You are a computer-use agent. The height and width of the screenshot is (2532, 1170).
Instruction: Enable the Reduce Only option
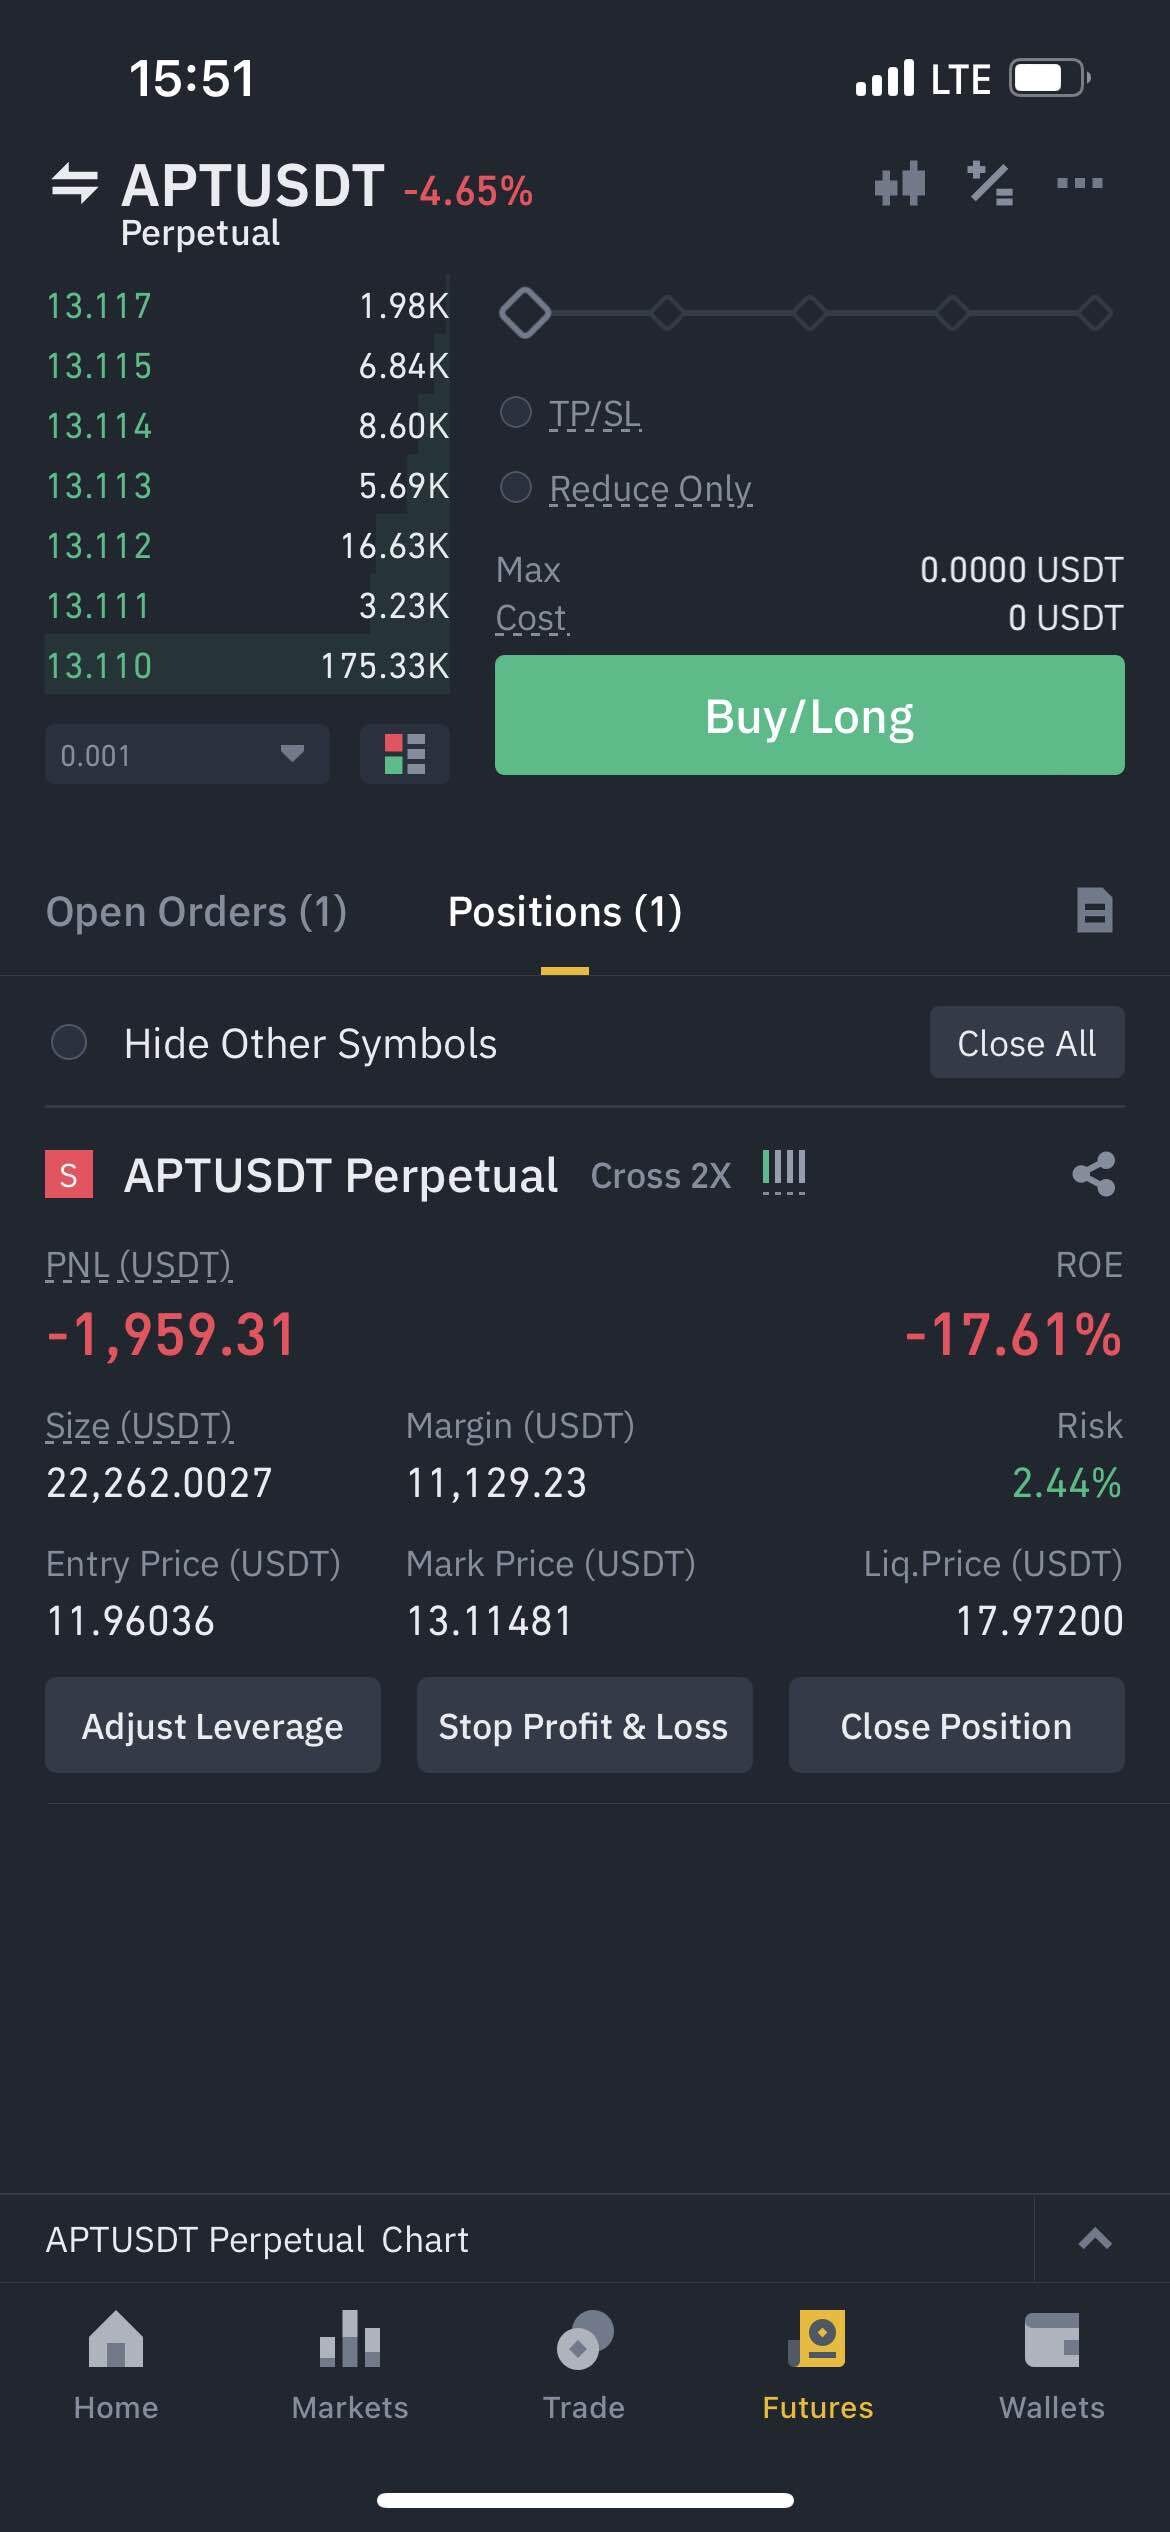(515, 488)
